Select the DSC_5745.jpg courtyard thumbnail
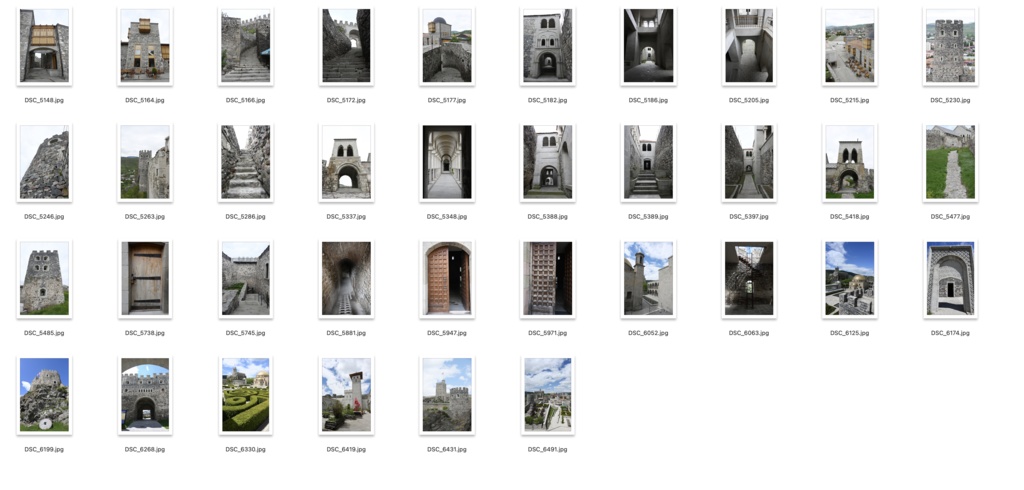 coord(246,278)
